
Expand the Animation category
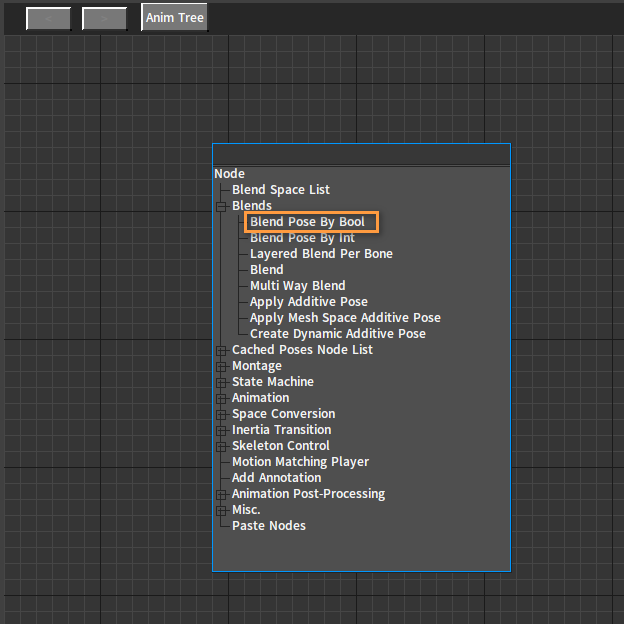pos(221,398)
